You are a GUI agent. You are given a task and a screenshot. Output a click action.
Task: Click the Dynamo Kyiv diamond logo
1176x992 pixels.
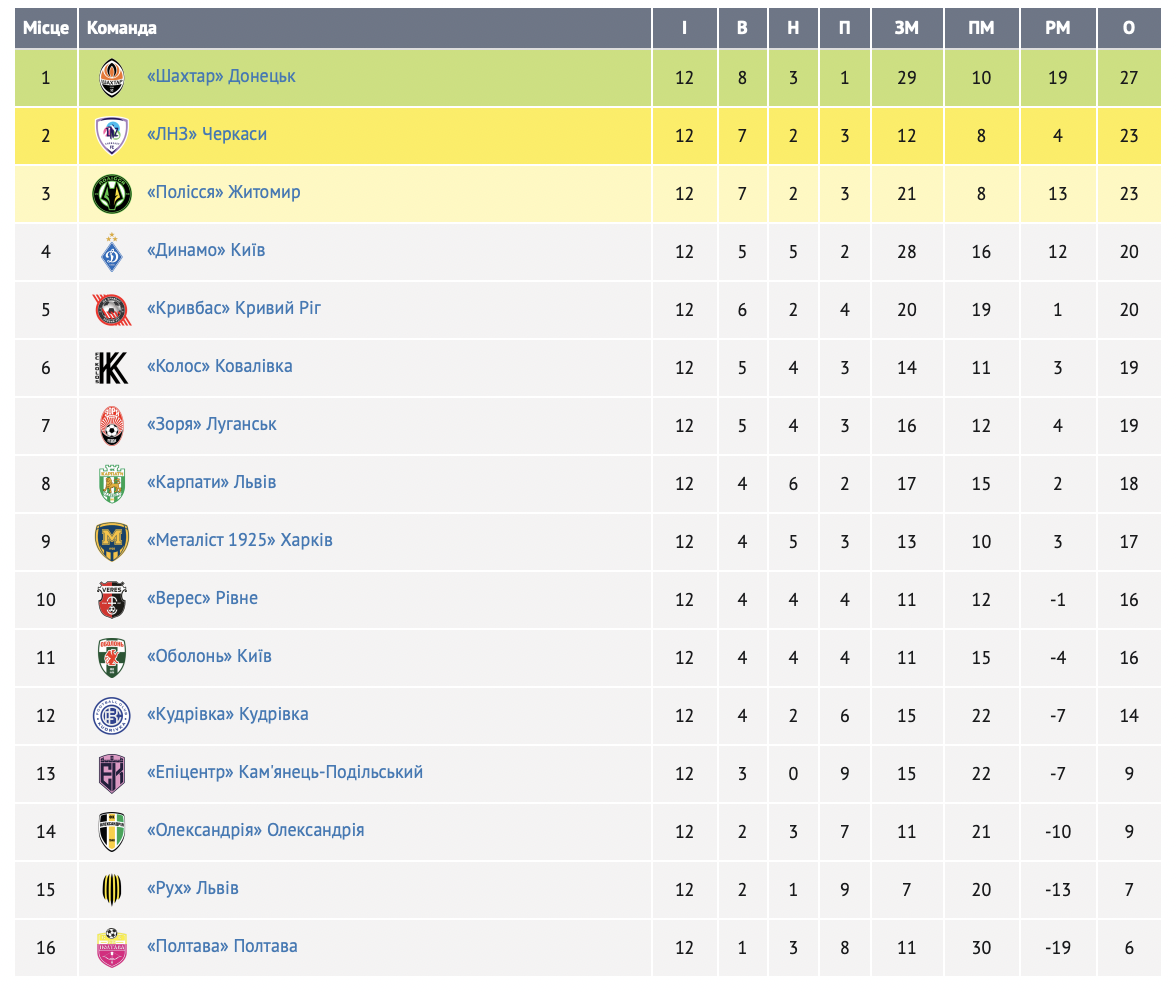(x=111, y=251)
